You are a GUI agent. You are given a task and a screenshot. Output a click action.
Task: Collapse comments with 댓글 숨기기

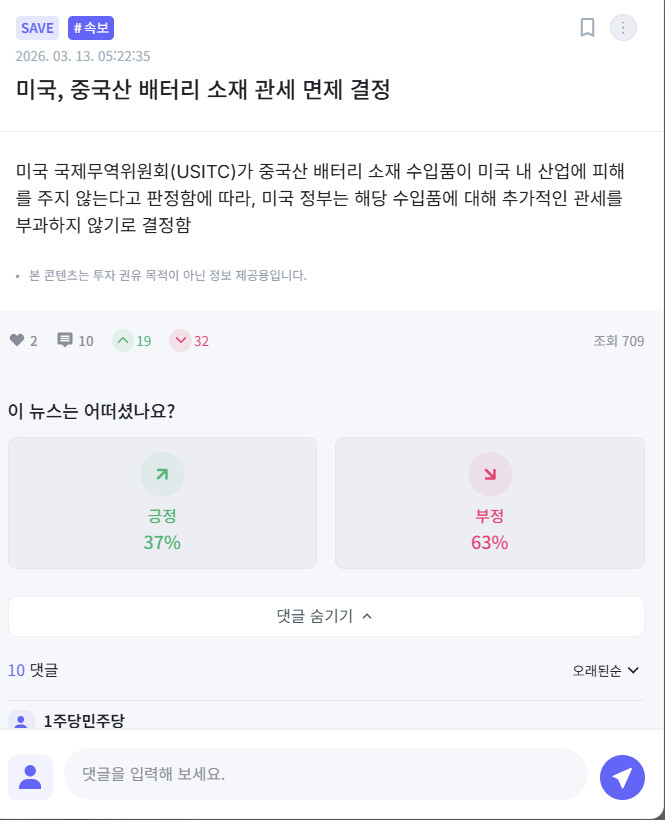[326, 616]
